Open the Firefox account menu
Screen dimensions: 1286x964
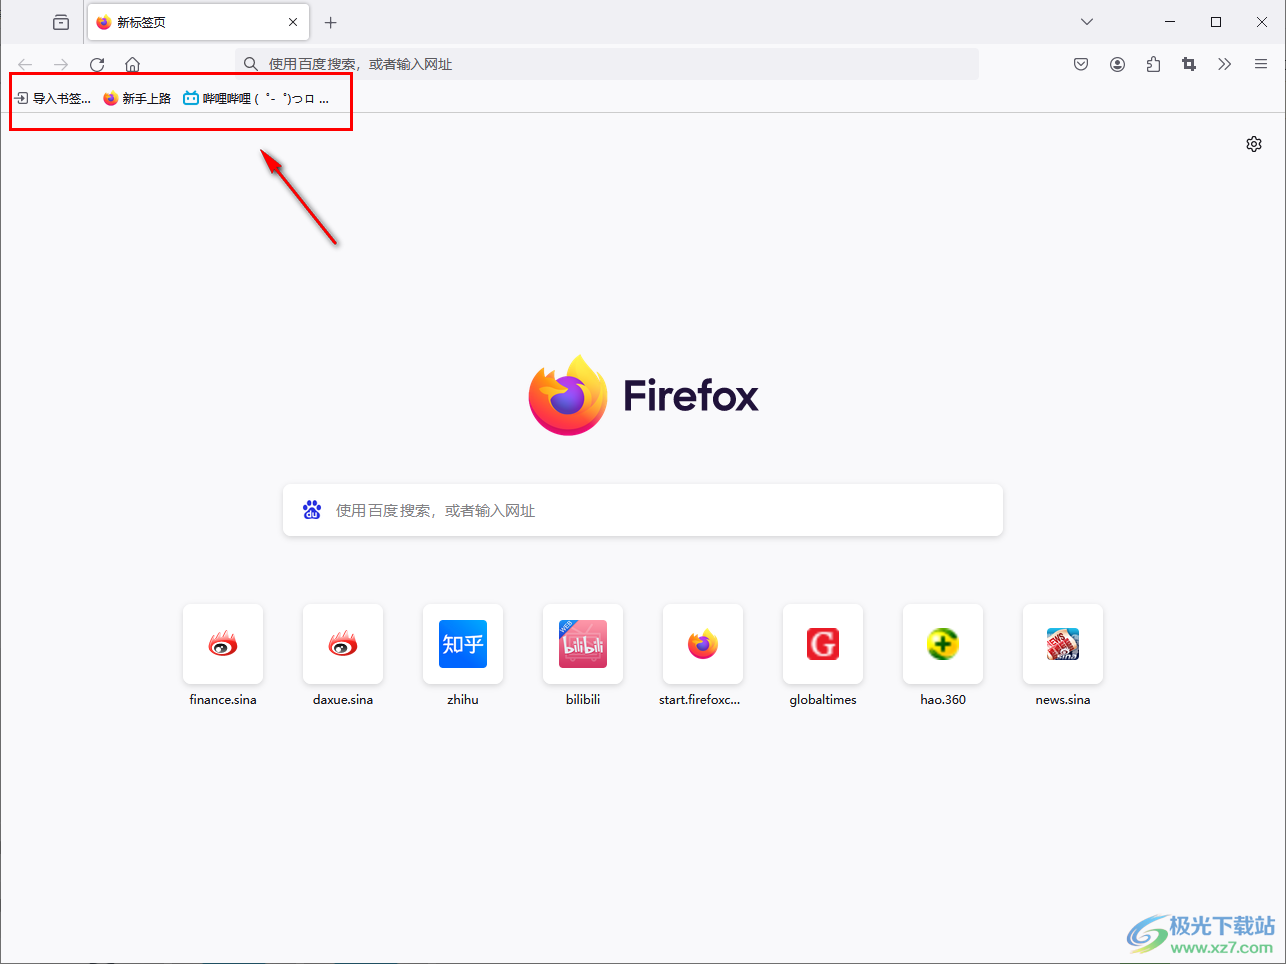[x=1117, y=64]
